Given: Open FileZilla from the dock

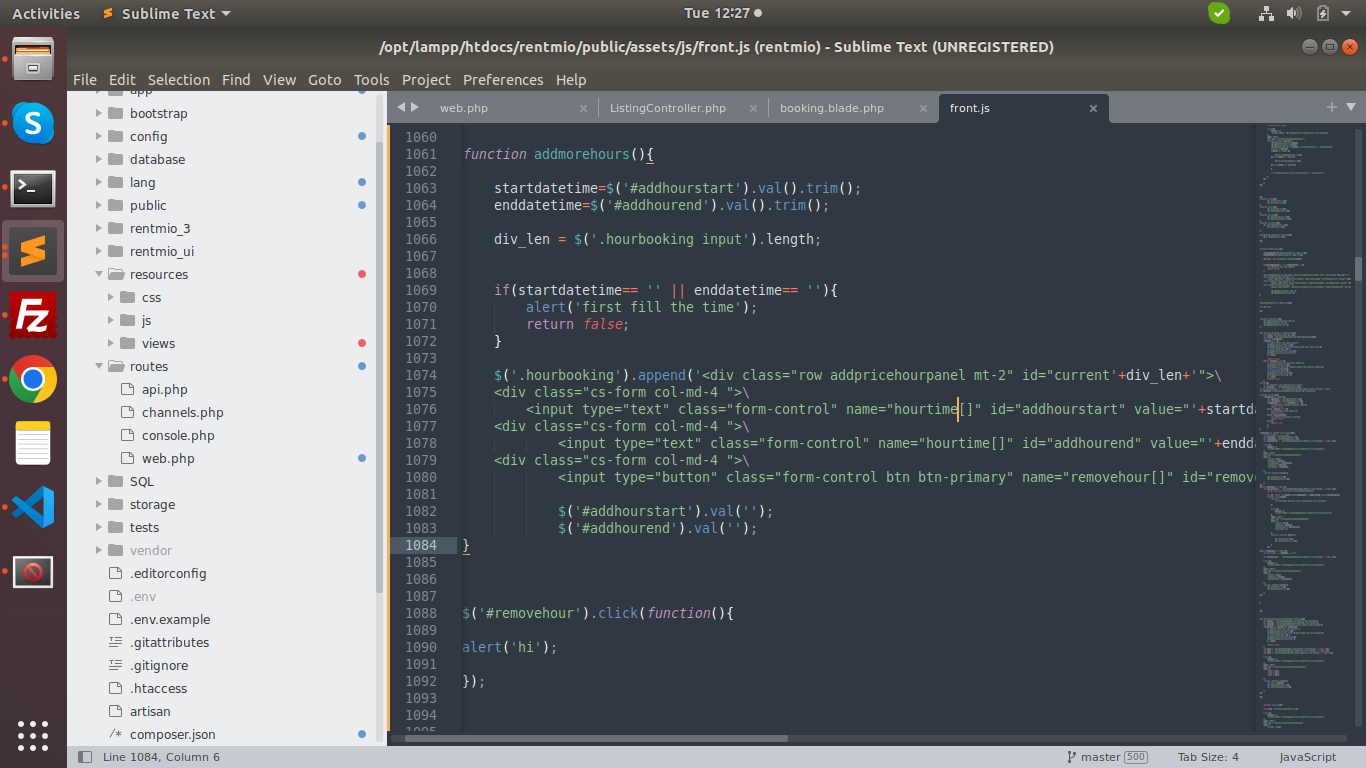Looking at the screenshot, I should [33, 315].
